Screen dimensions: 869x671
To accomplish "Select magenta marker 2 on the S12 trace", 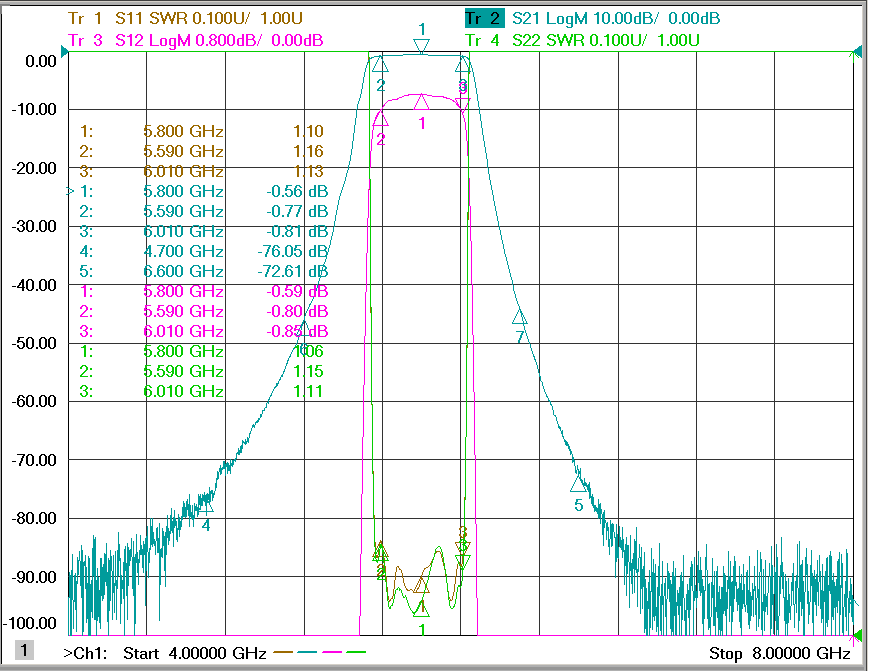I will click(x=380, y=118).
